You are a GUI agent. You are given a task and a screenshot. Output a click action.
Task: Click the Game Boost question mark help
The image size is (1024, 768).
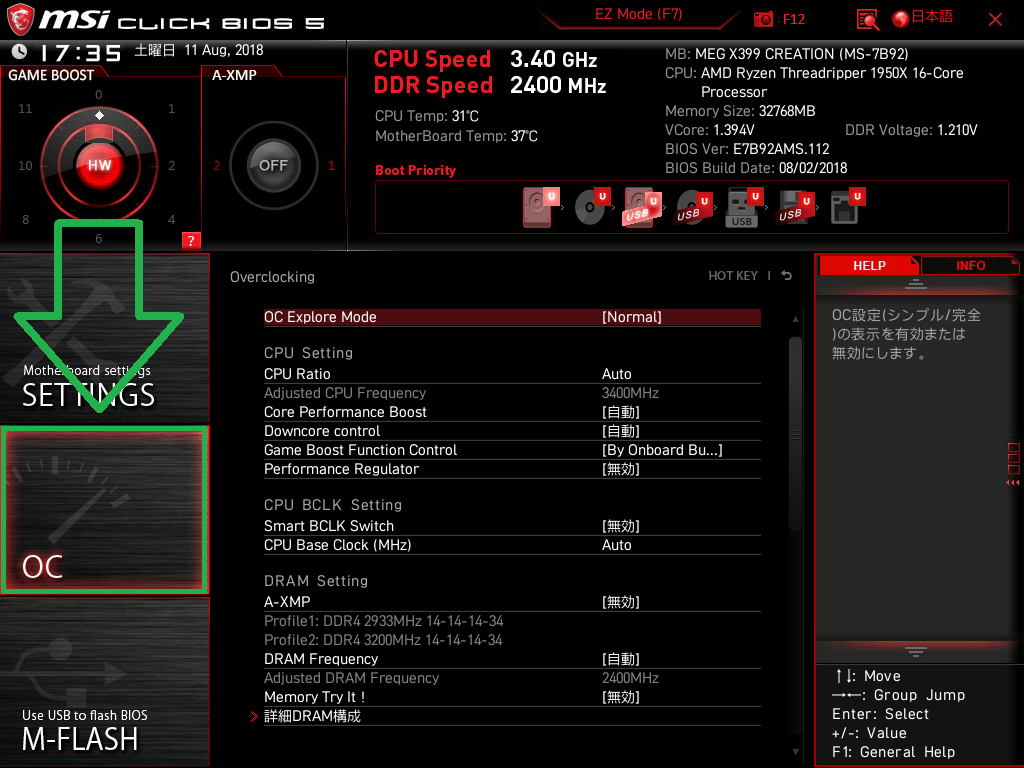191,240
